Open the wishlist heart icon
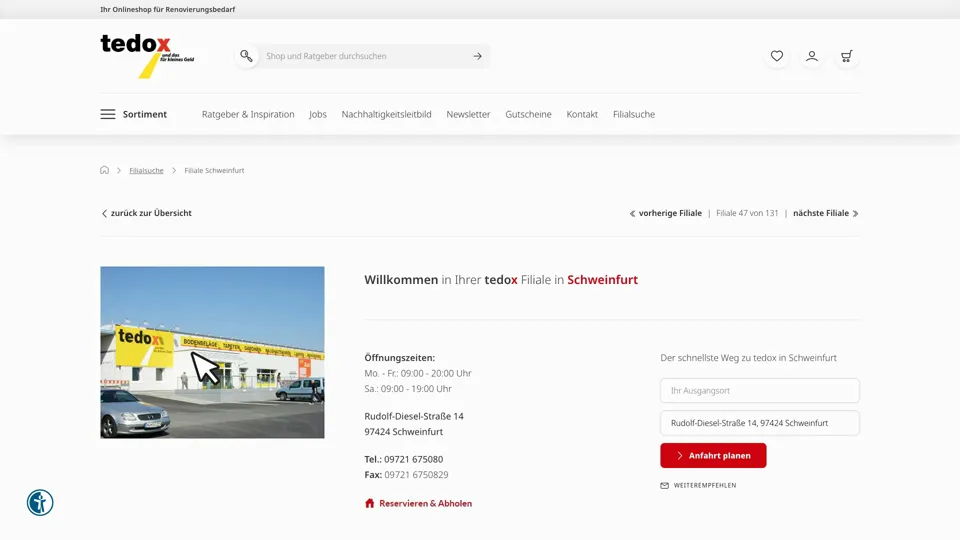960x540 pixels. (777, 56)
